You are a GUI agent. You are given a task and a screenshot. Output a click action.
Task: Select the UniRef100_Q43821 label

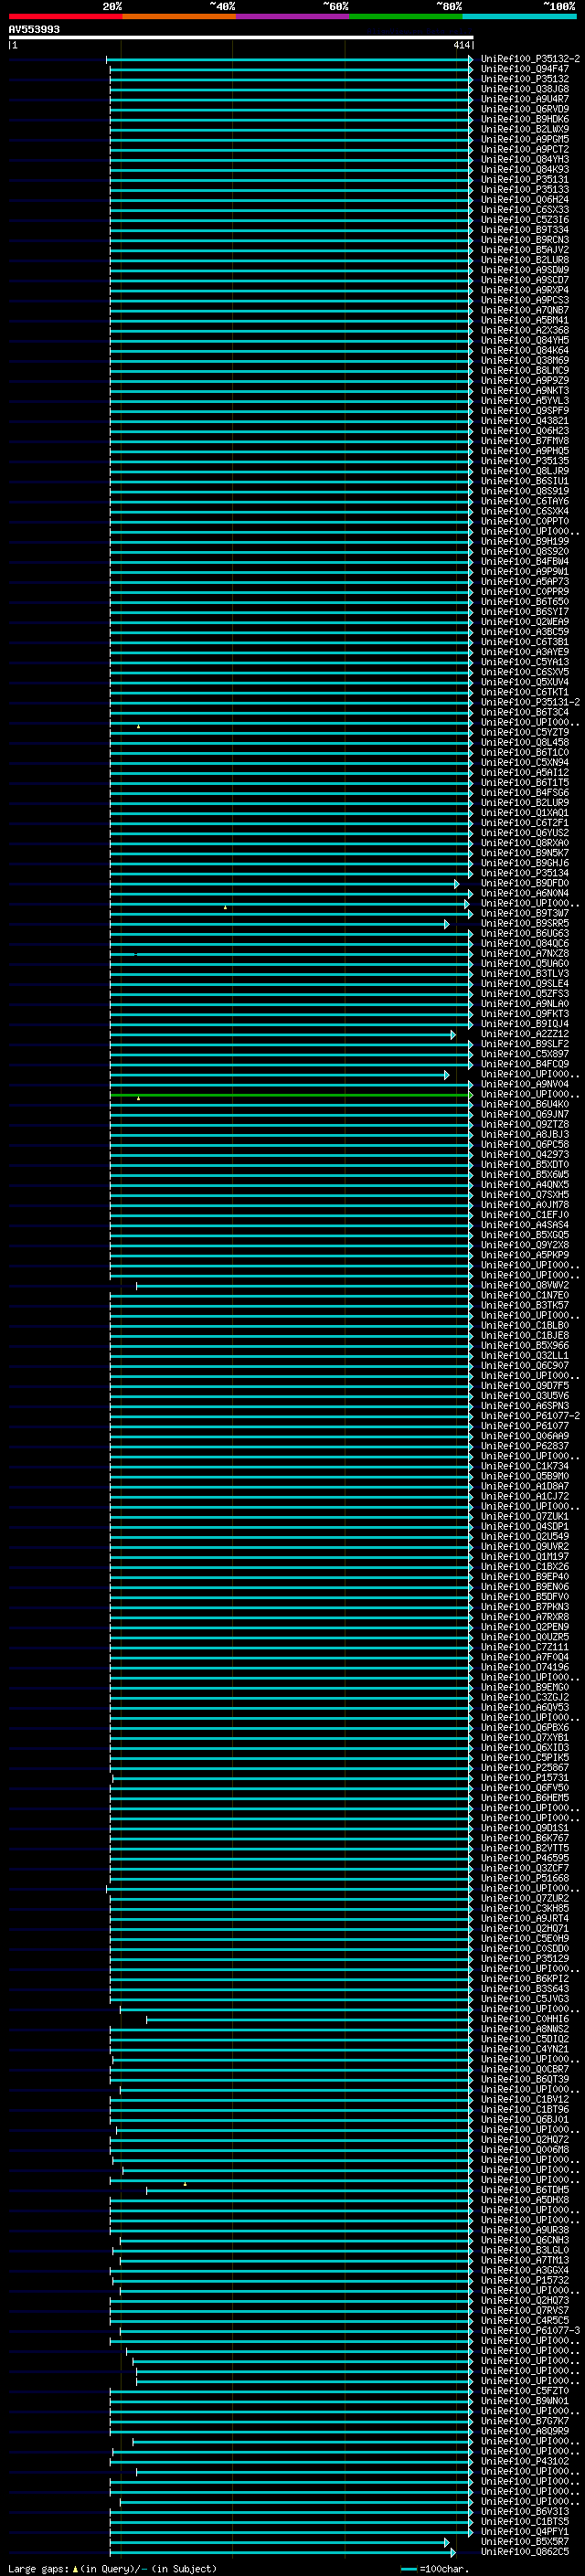pos(525,421)
